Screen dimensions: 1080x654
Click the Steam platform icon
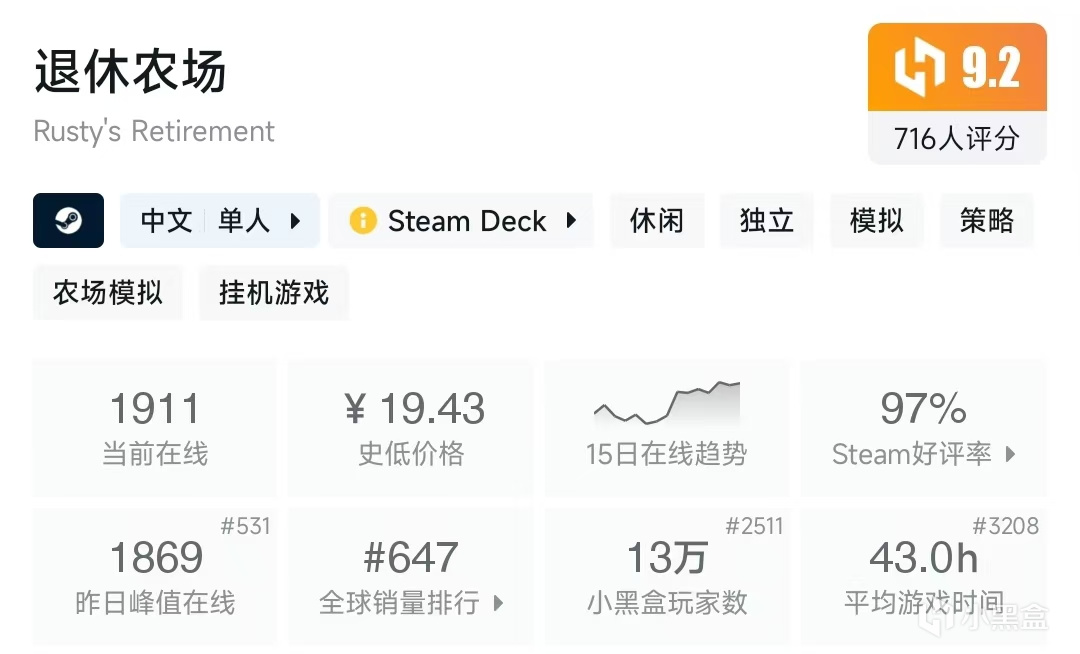pos(68,220)
